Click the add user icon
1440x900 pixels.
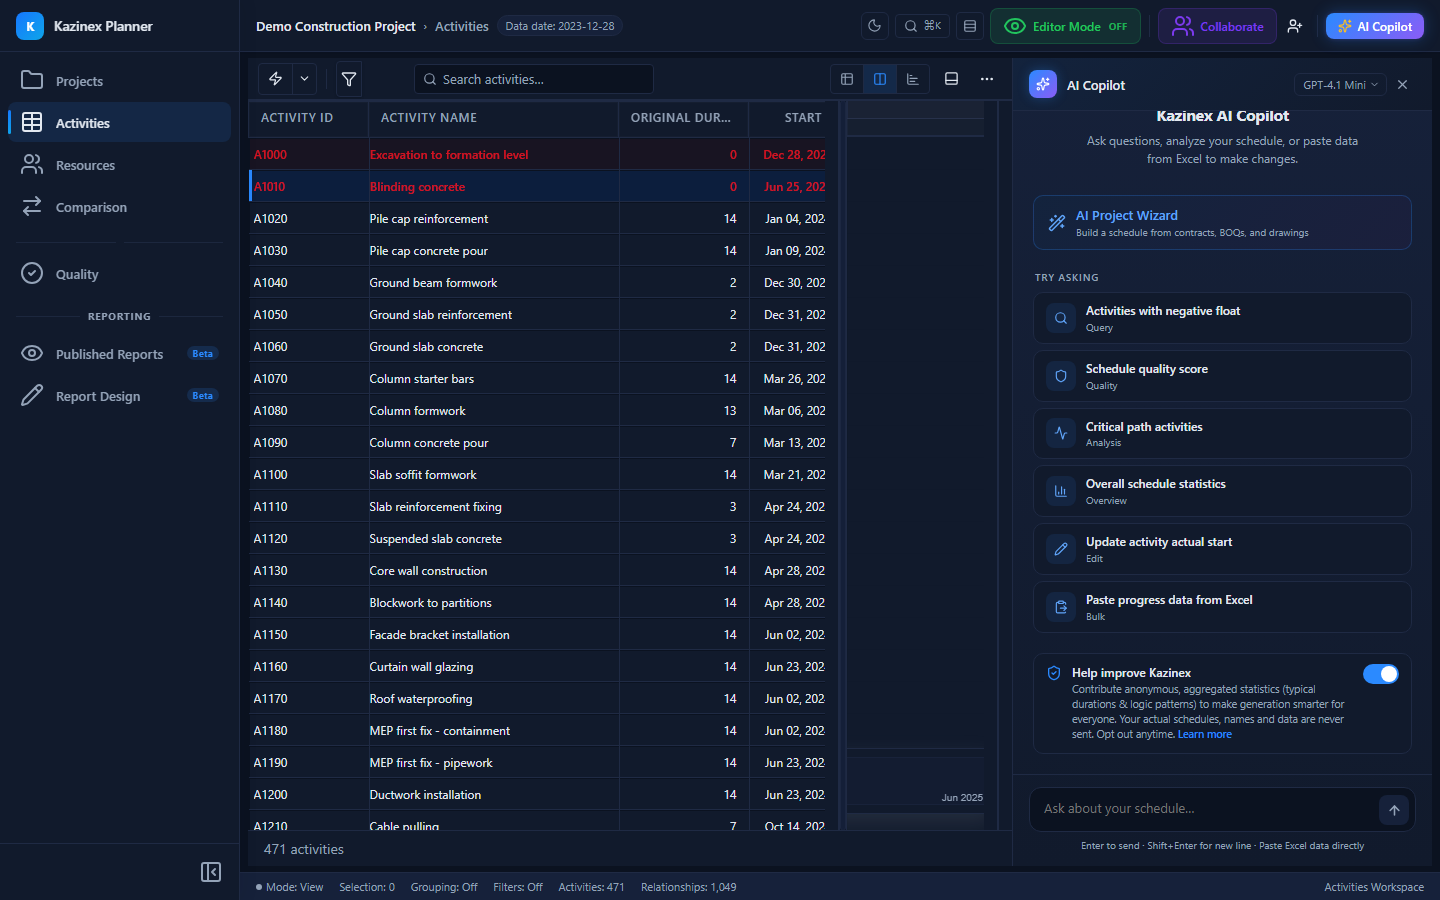click(x=1295, y=26)
